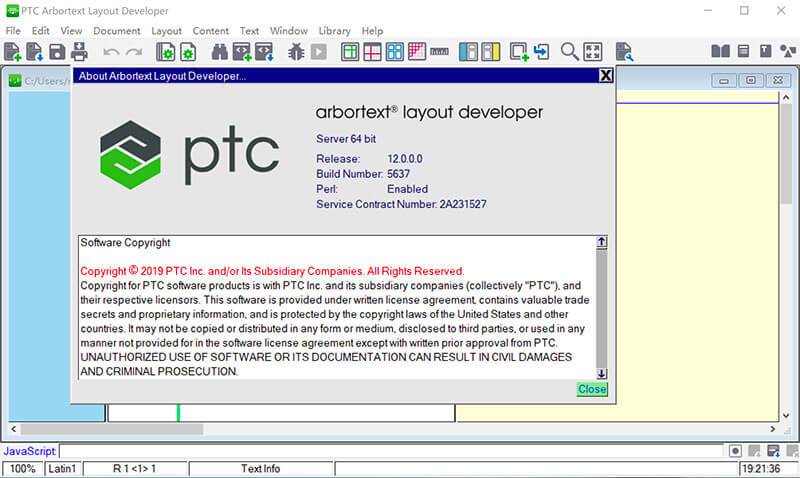Click the gray play run icon
The height and width of the screenshot is (478, 800).
click(x=318, y=52)
